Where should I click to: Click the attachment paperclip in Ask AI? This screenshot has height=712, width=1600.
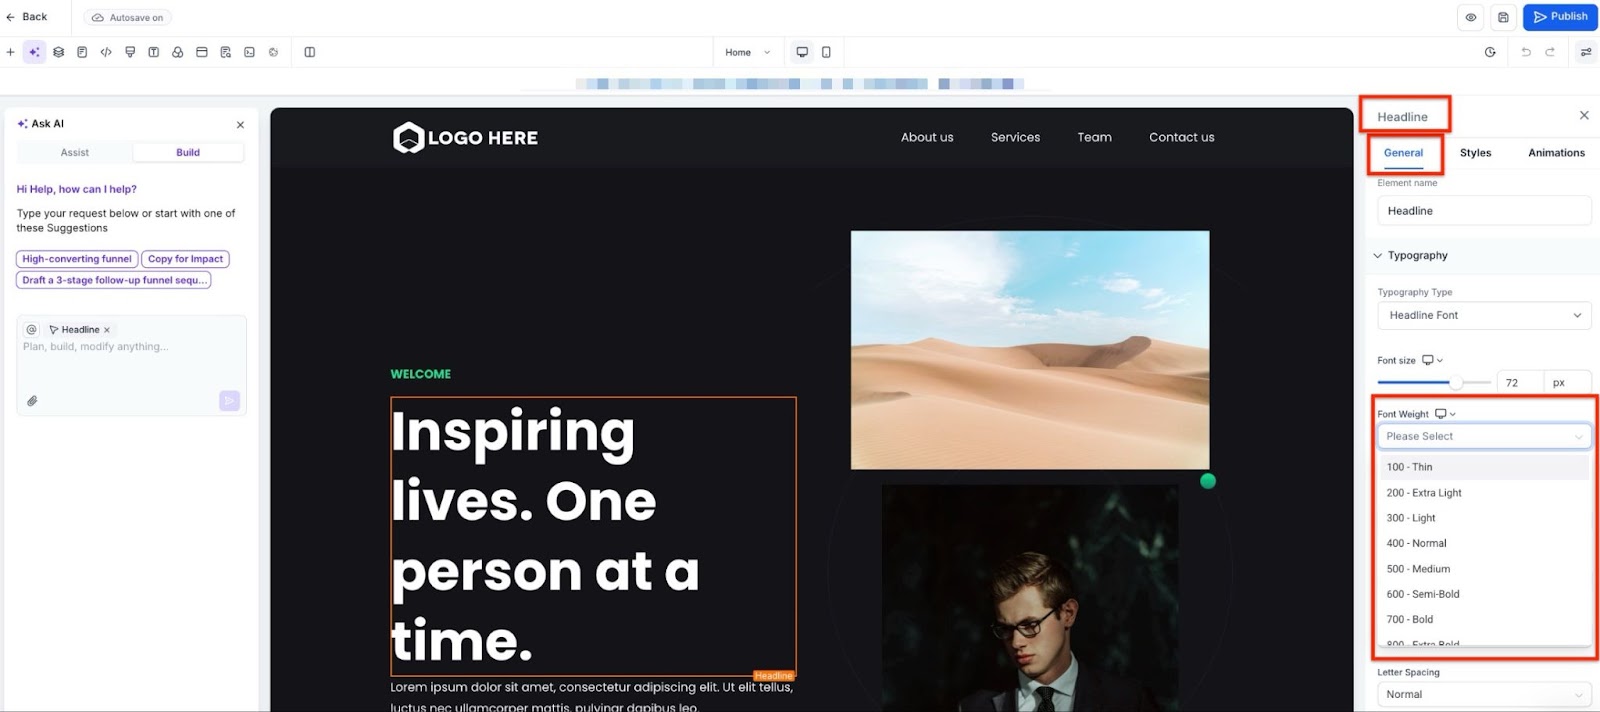click(x=32, y=401)
